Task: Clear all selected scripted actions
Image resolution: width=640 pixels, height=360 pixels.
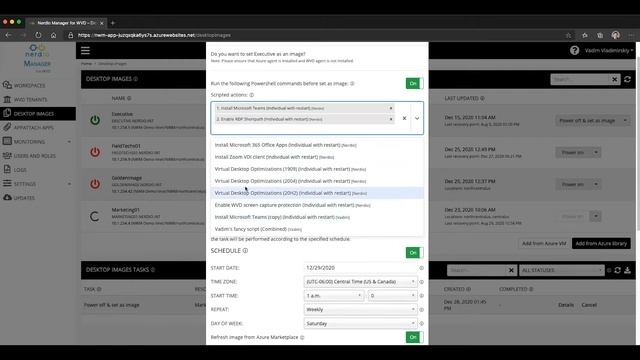Action: click(404, 118)
